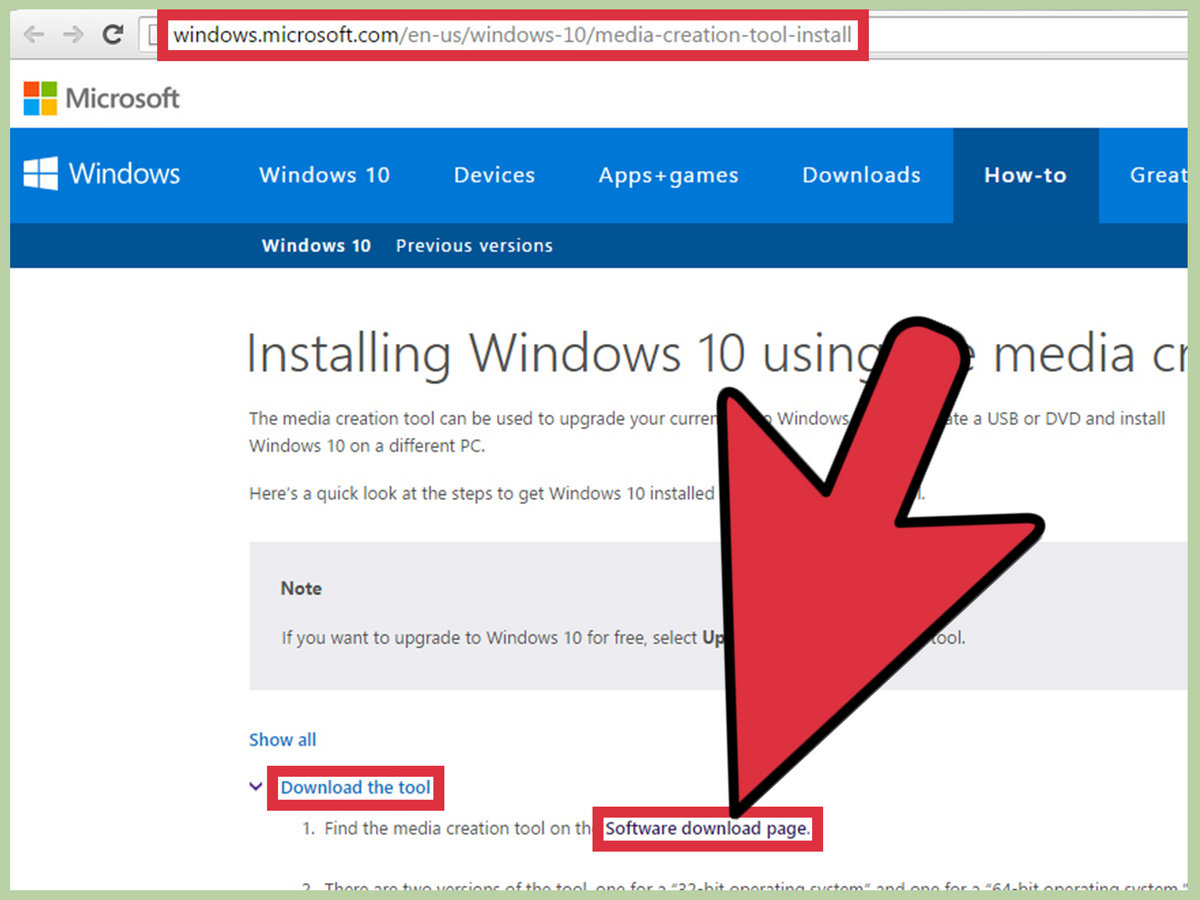Click the text "Windows 10 on a different PC."

coord(366,446)
